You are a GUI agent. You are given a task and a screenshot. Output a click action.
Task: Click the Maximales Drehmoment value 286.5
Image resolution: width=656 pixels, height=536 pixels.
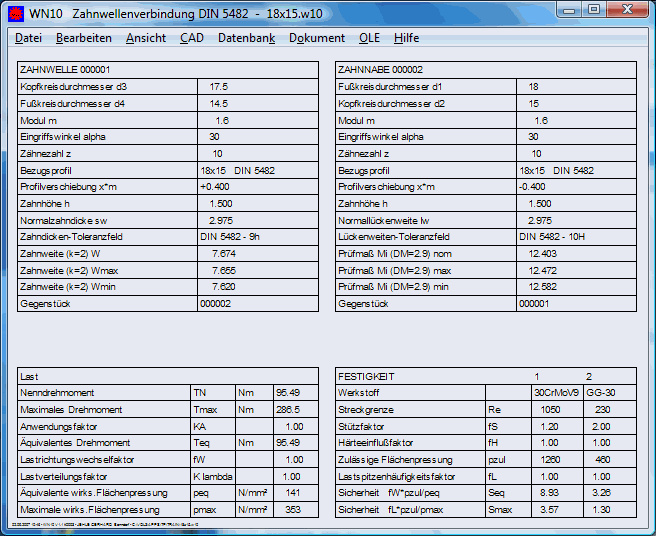click(287, 410)
